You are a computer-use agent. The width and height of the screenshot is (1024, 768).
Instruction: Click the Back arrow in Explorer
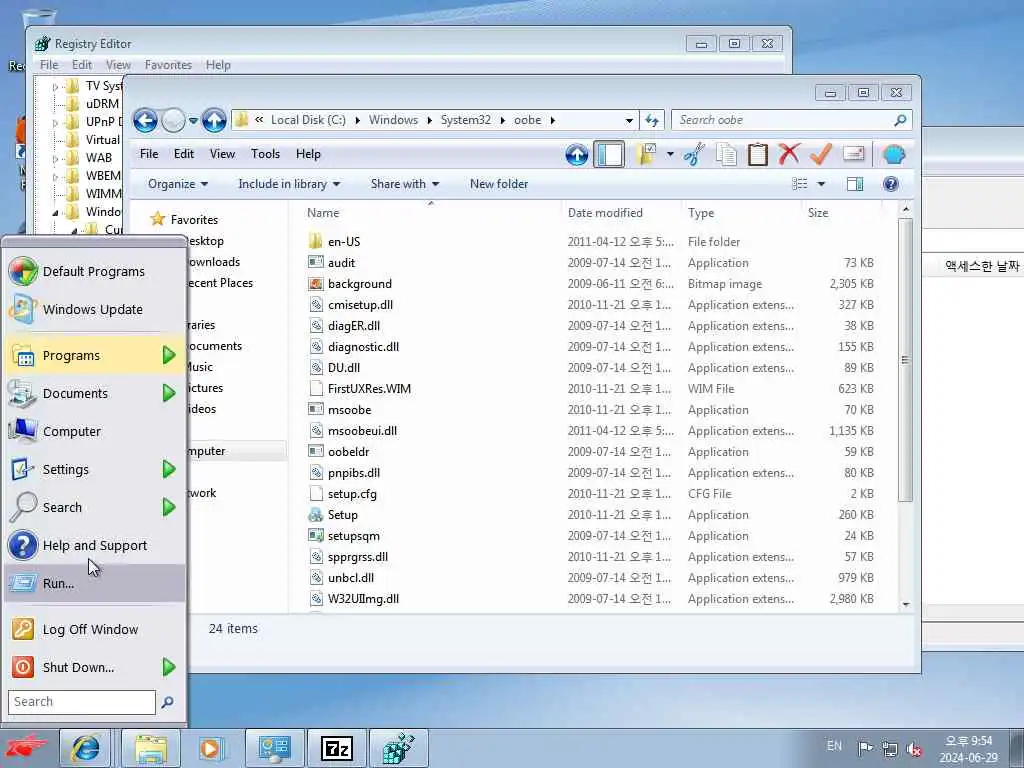[x=145, y=120]
